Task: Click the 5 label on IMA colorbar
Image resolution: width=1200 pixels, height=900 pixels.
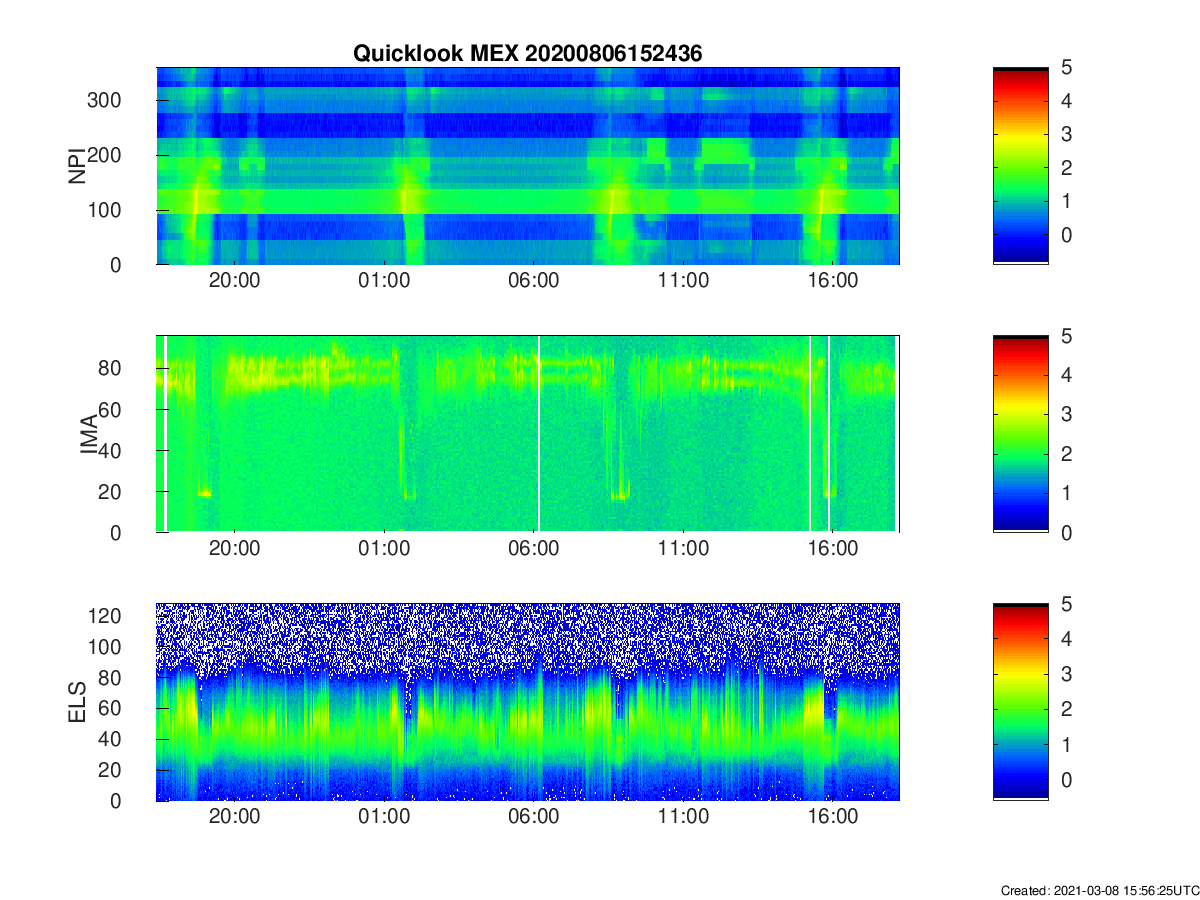Action: (x=1066, y=336)
